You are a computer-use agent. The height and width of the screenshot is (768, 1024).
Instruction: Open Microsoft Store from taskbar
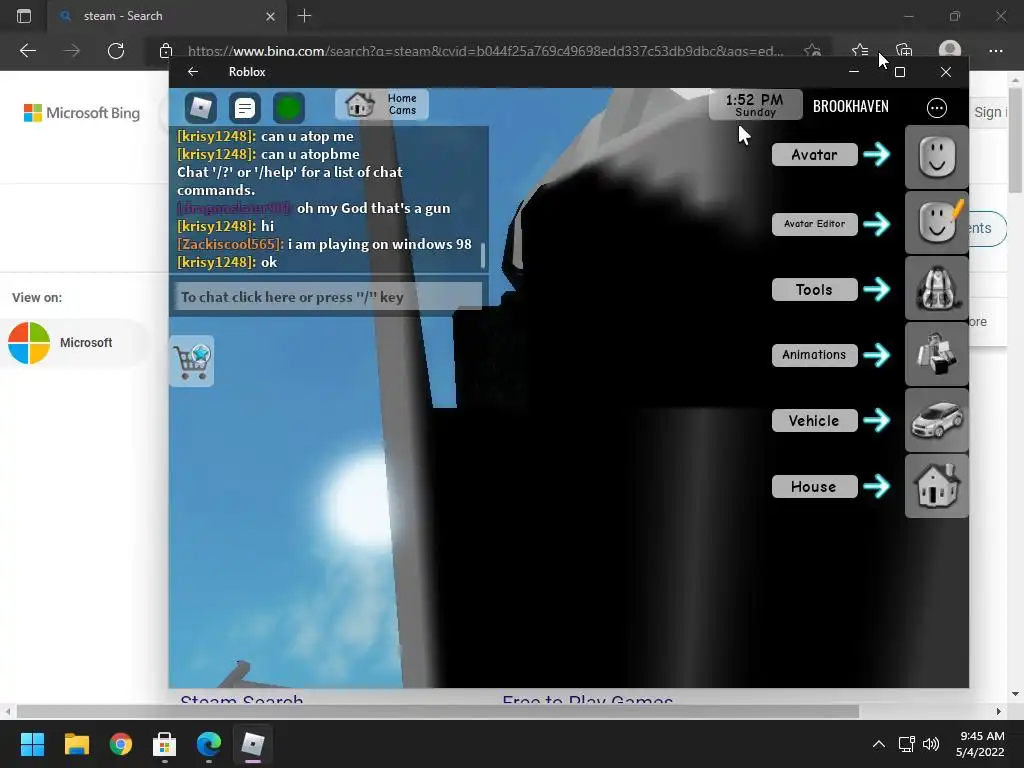[x=165, y=744]
